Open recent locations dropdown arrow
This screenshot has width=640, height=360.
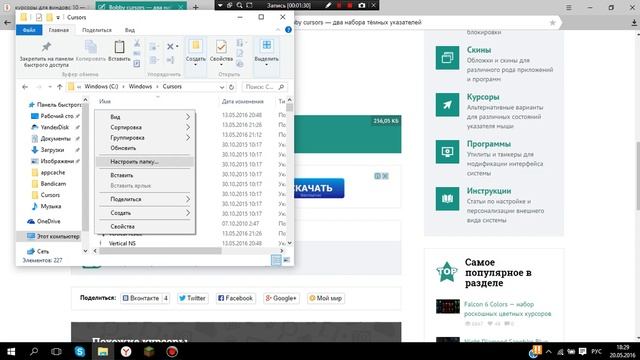click(50, 87)
